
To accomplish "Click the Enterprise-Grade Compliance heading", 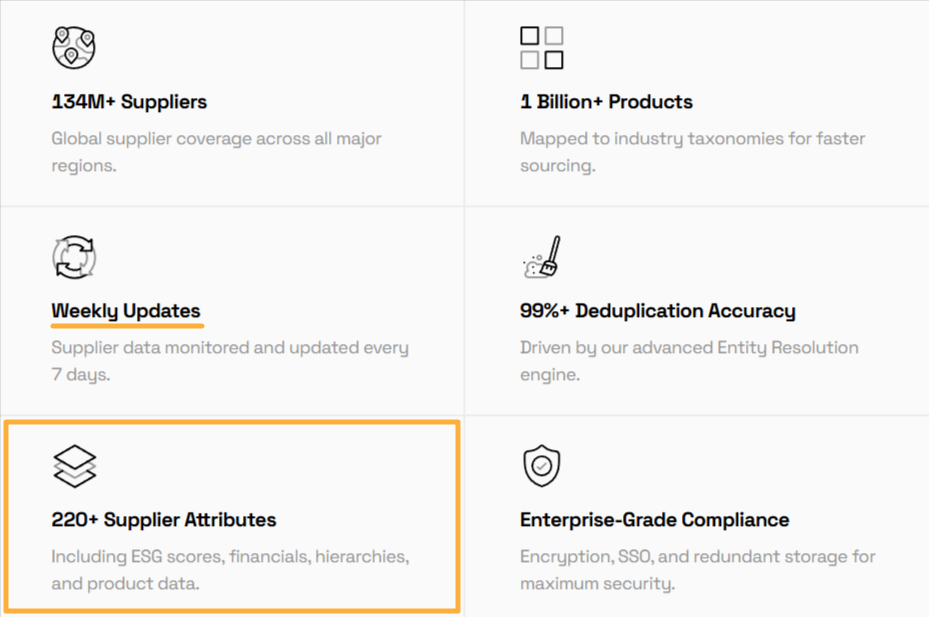I will (655, 520).
